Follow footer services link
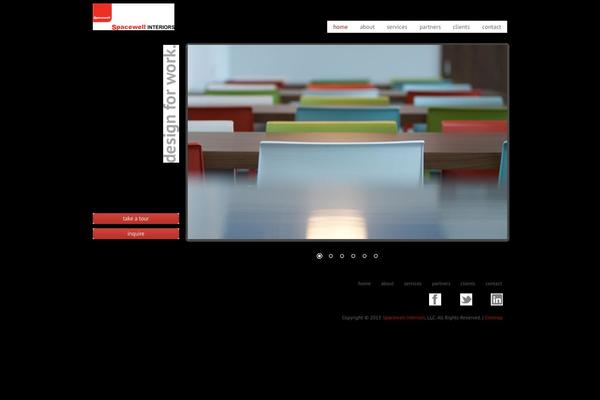Screen dimensions: 600x400 [412, 284]
